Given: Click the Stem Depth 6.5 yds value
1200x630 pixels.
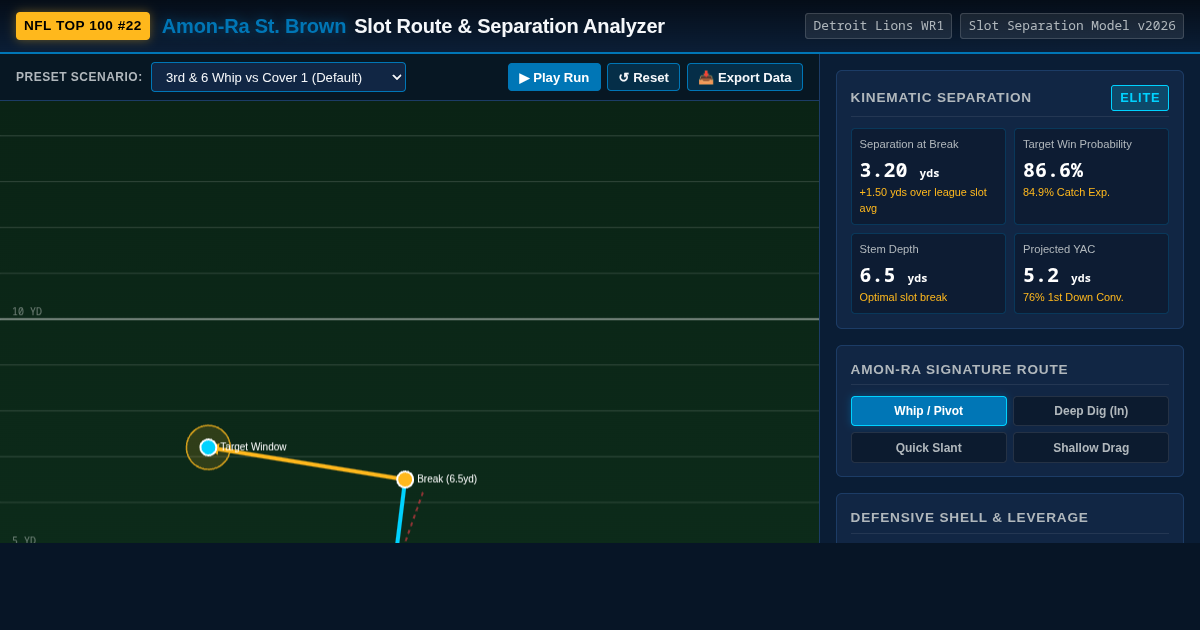Looking at the screenshot, I should 893,276.
